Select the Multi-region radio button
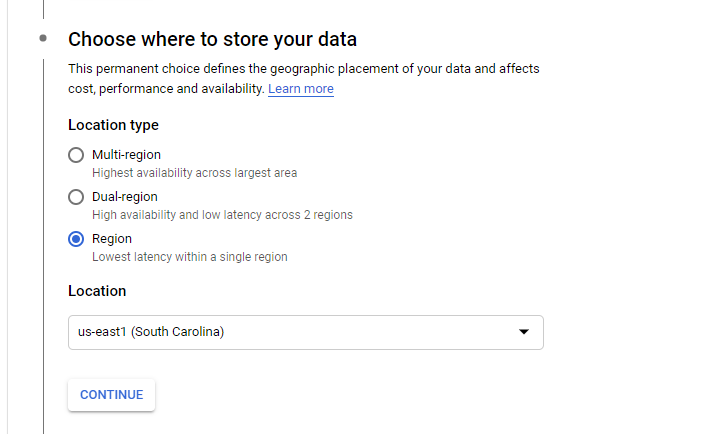The image size is (701, 434). 76,155
